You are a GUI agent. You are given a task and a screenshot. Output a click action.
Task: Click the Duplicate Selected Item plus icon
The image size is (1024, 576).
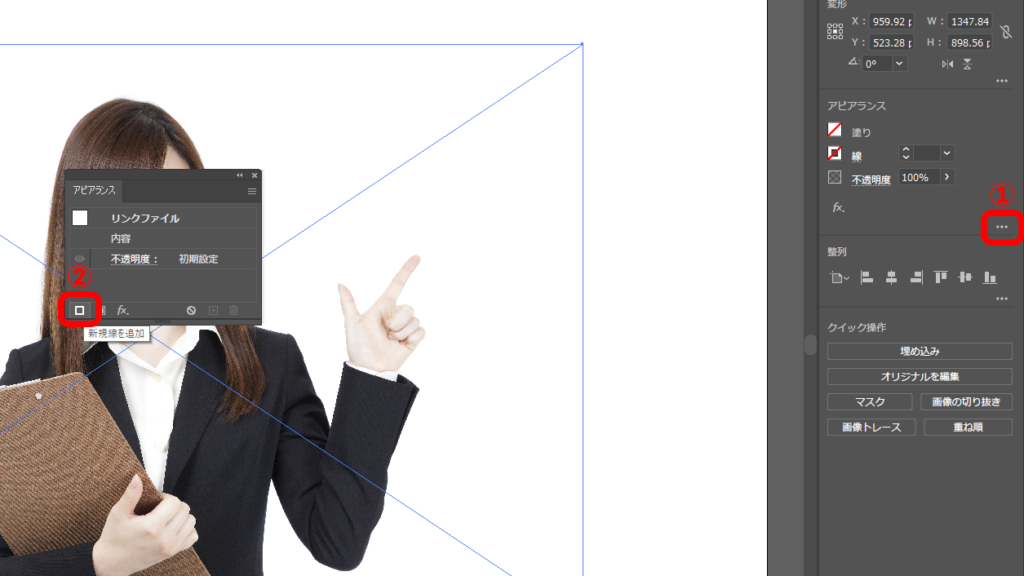(x=213, y=310)
